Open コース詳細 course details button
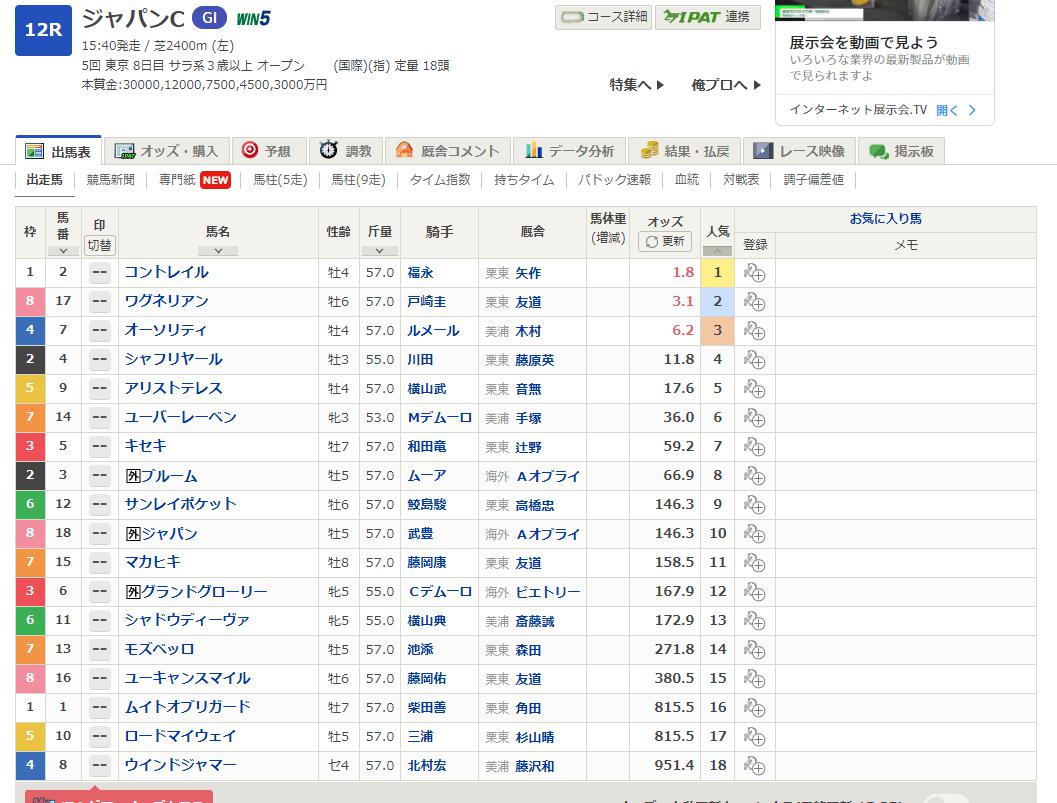 coord(603,17)
